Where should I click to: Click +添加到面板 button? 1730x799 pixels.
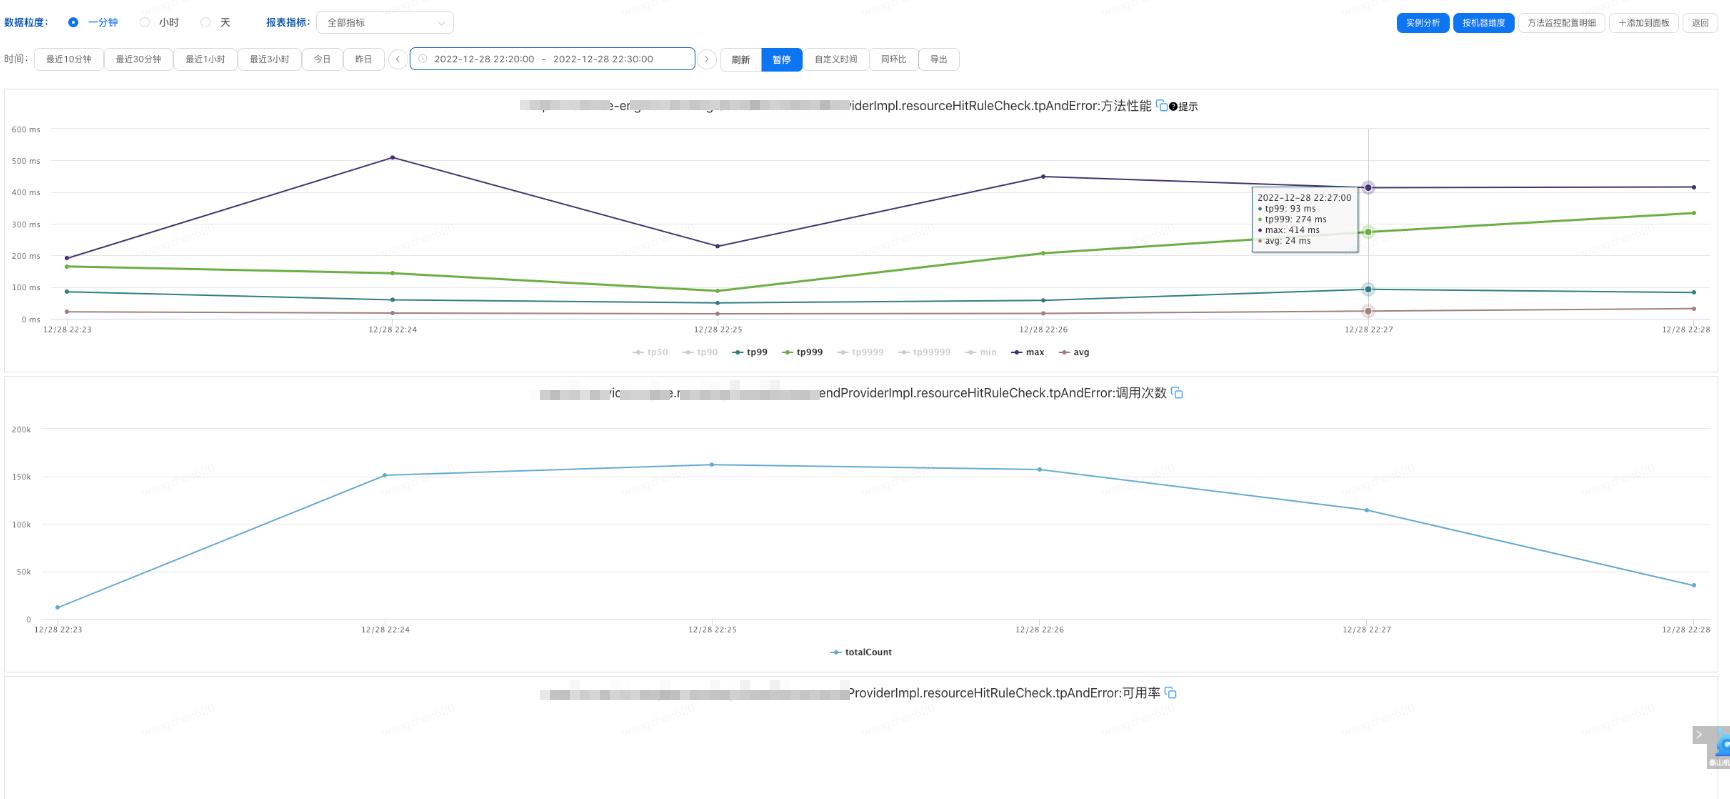pyautogui.click(x=1644, y=22)
